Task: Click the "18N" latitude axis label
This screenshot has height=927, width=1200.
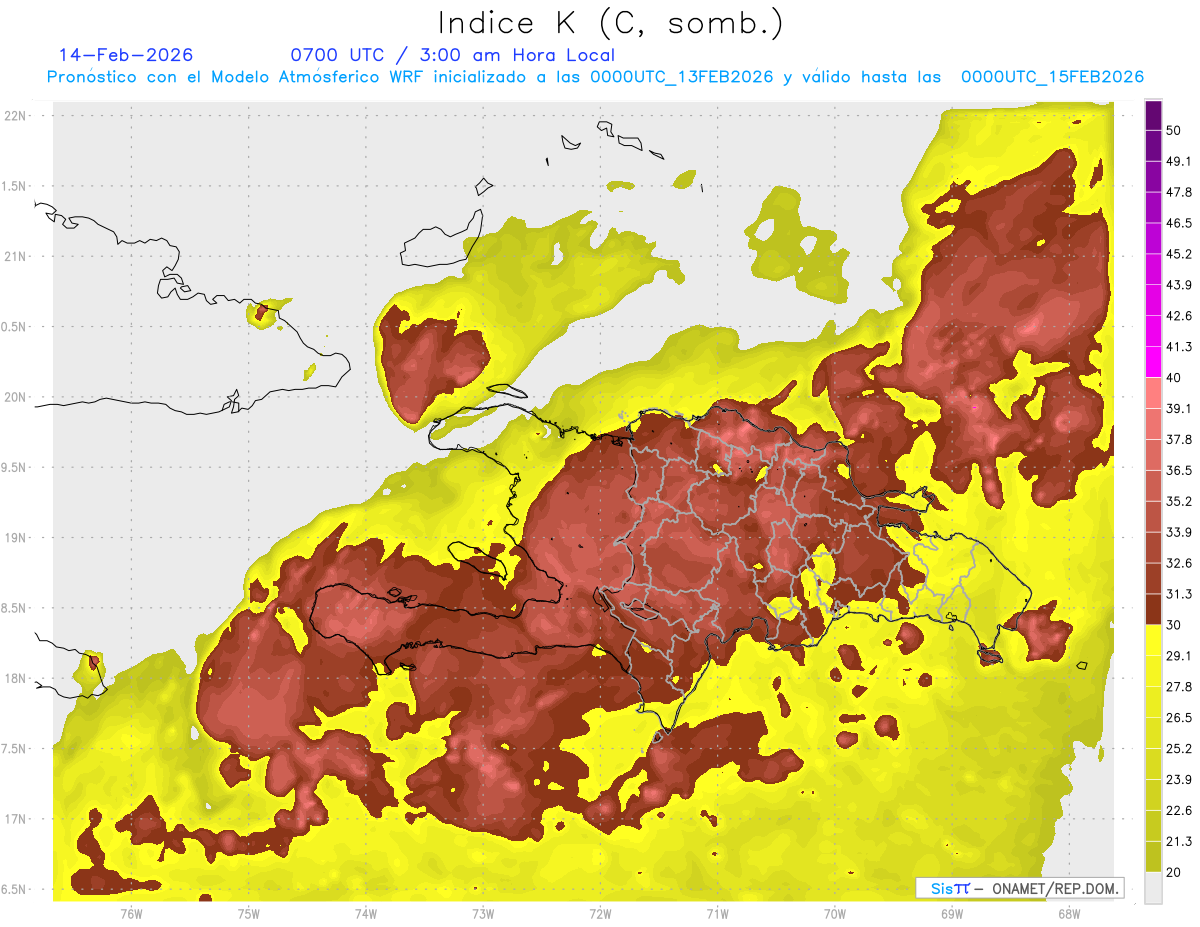Action: click(x=17, y=679)
